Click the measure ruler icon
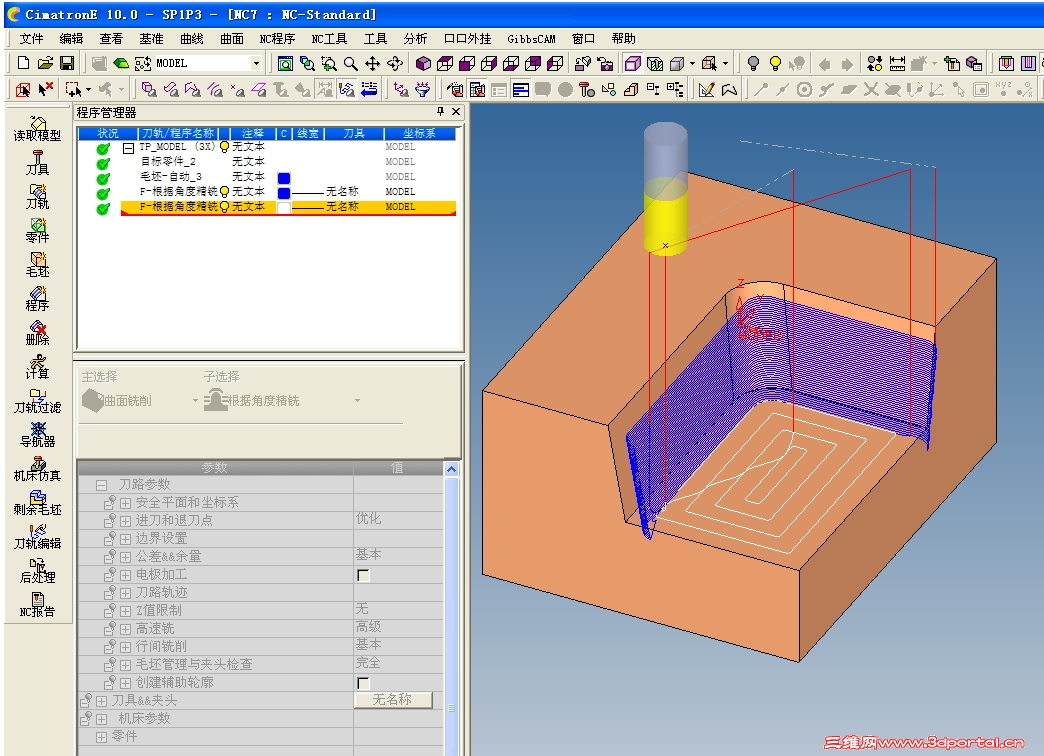 (x=897, y=63)
